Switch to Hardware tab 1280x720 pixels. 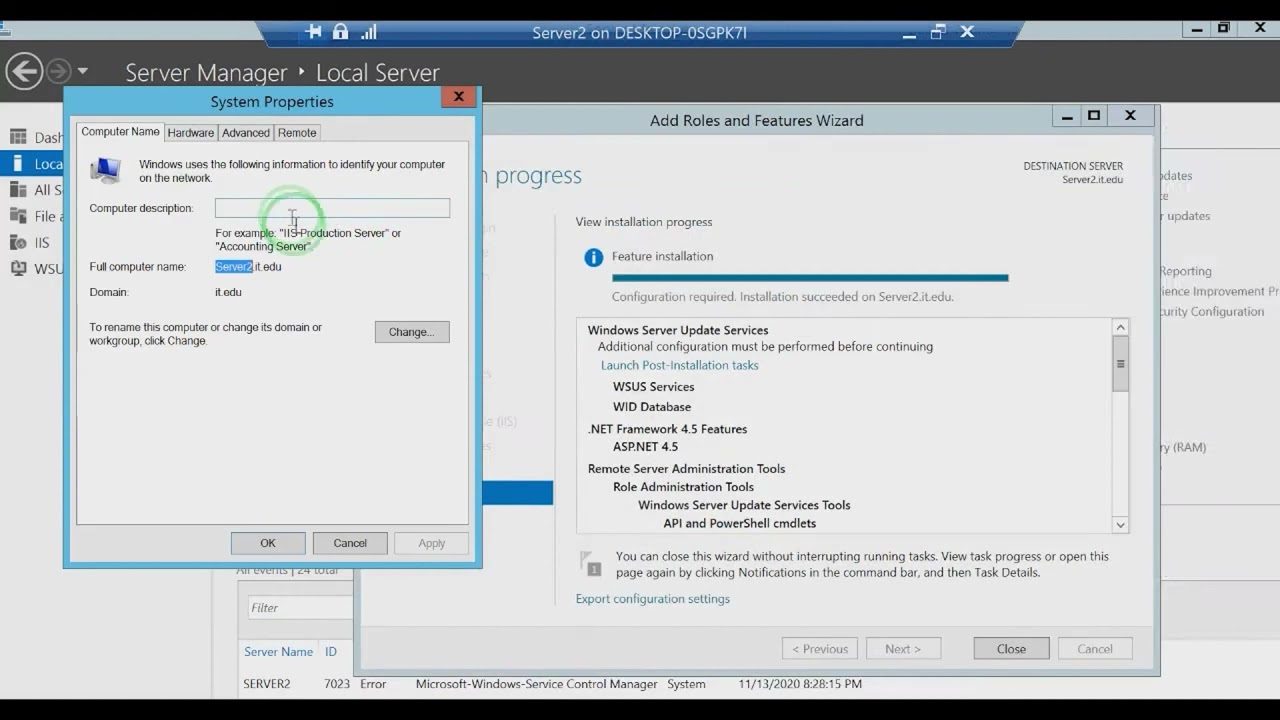[190, 132]
